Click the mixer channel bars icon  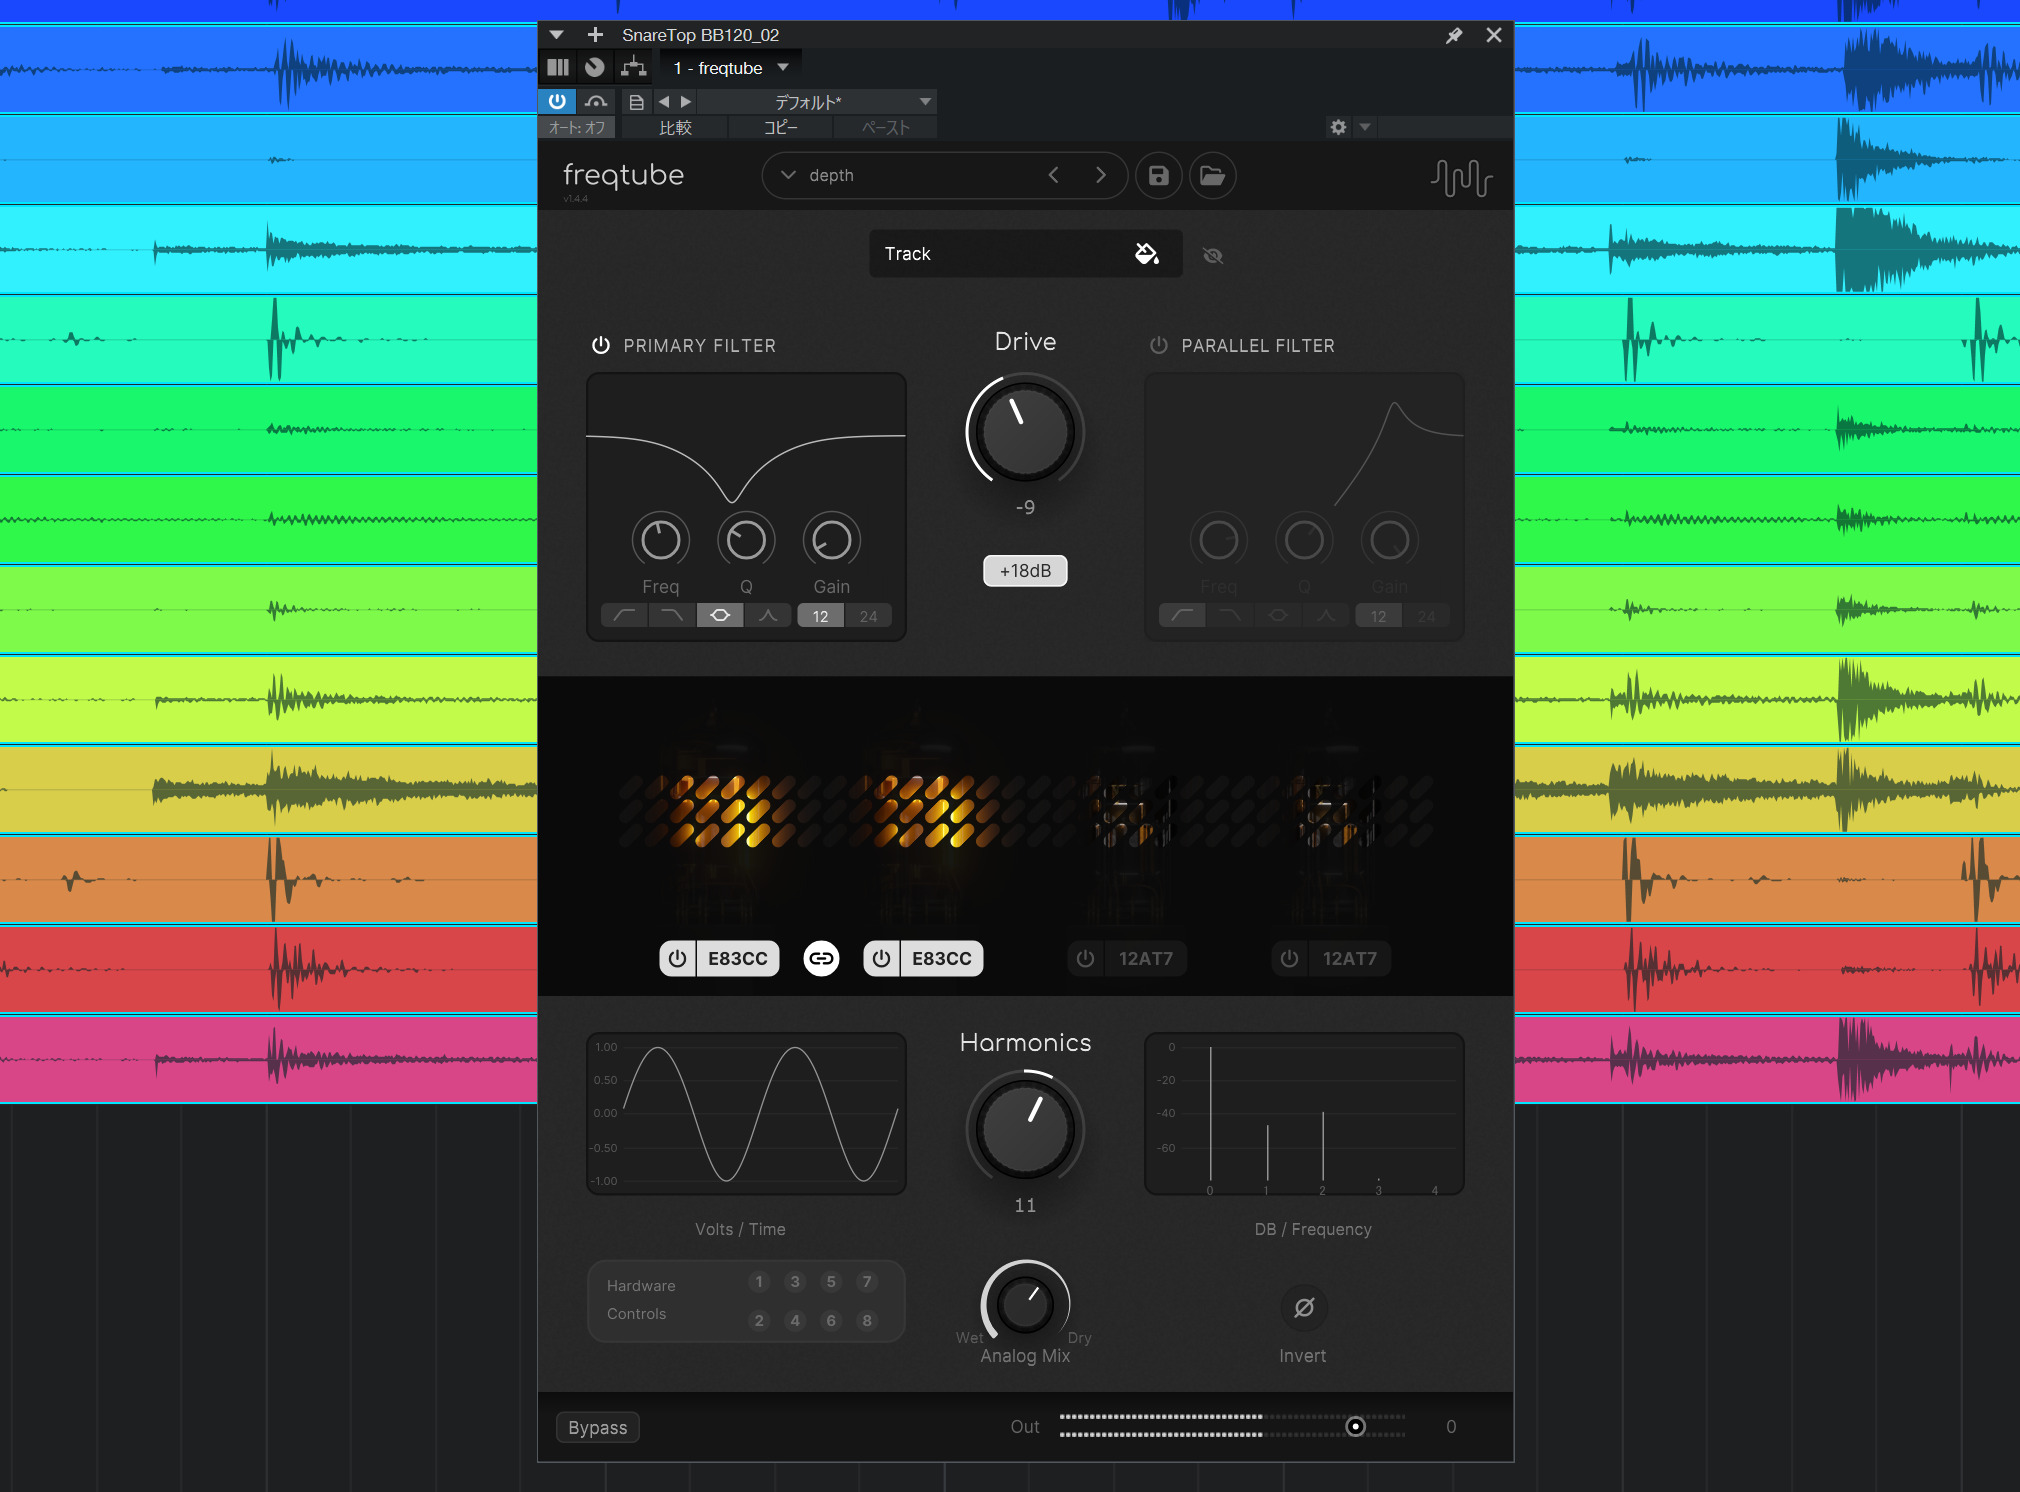click(x=558, y=67)
